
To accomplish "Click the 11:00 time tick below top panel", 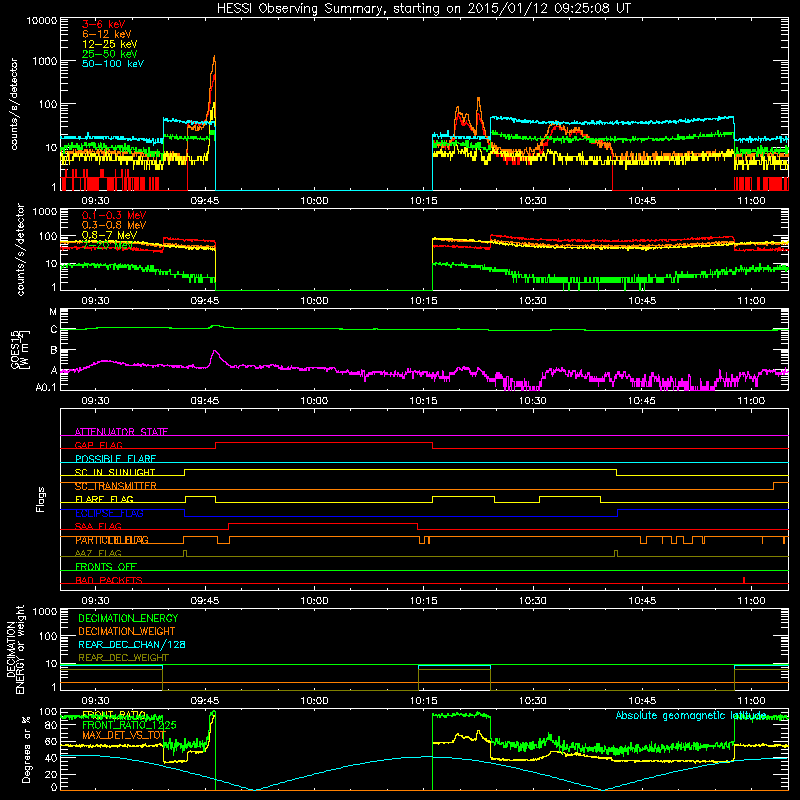I will point(751,201).
